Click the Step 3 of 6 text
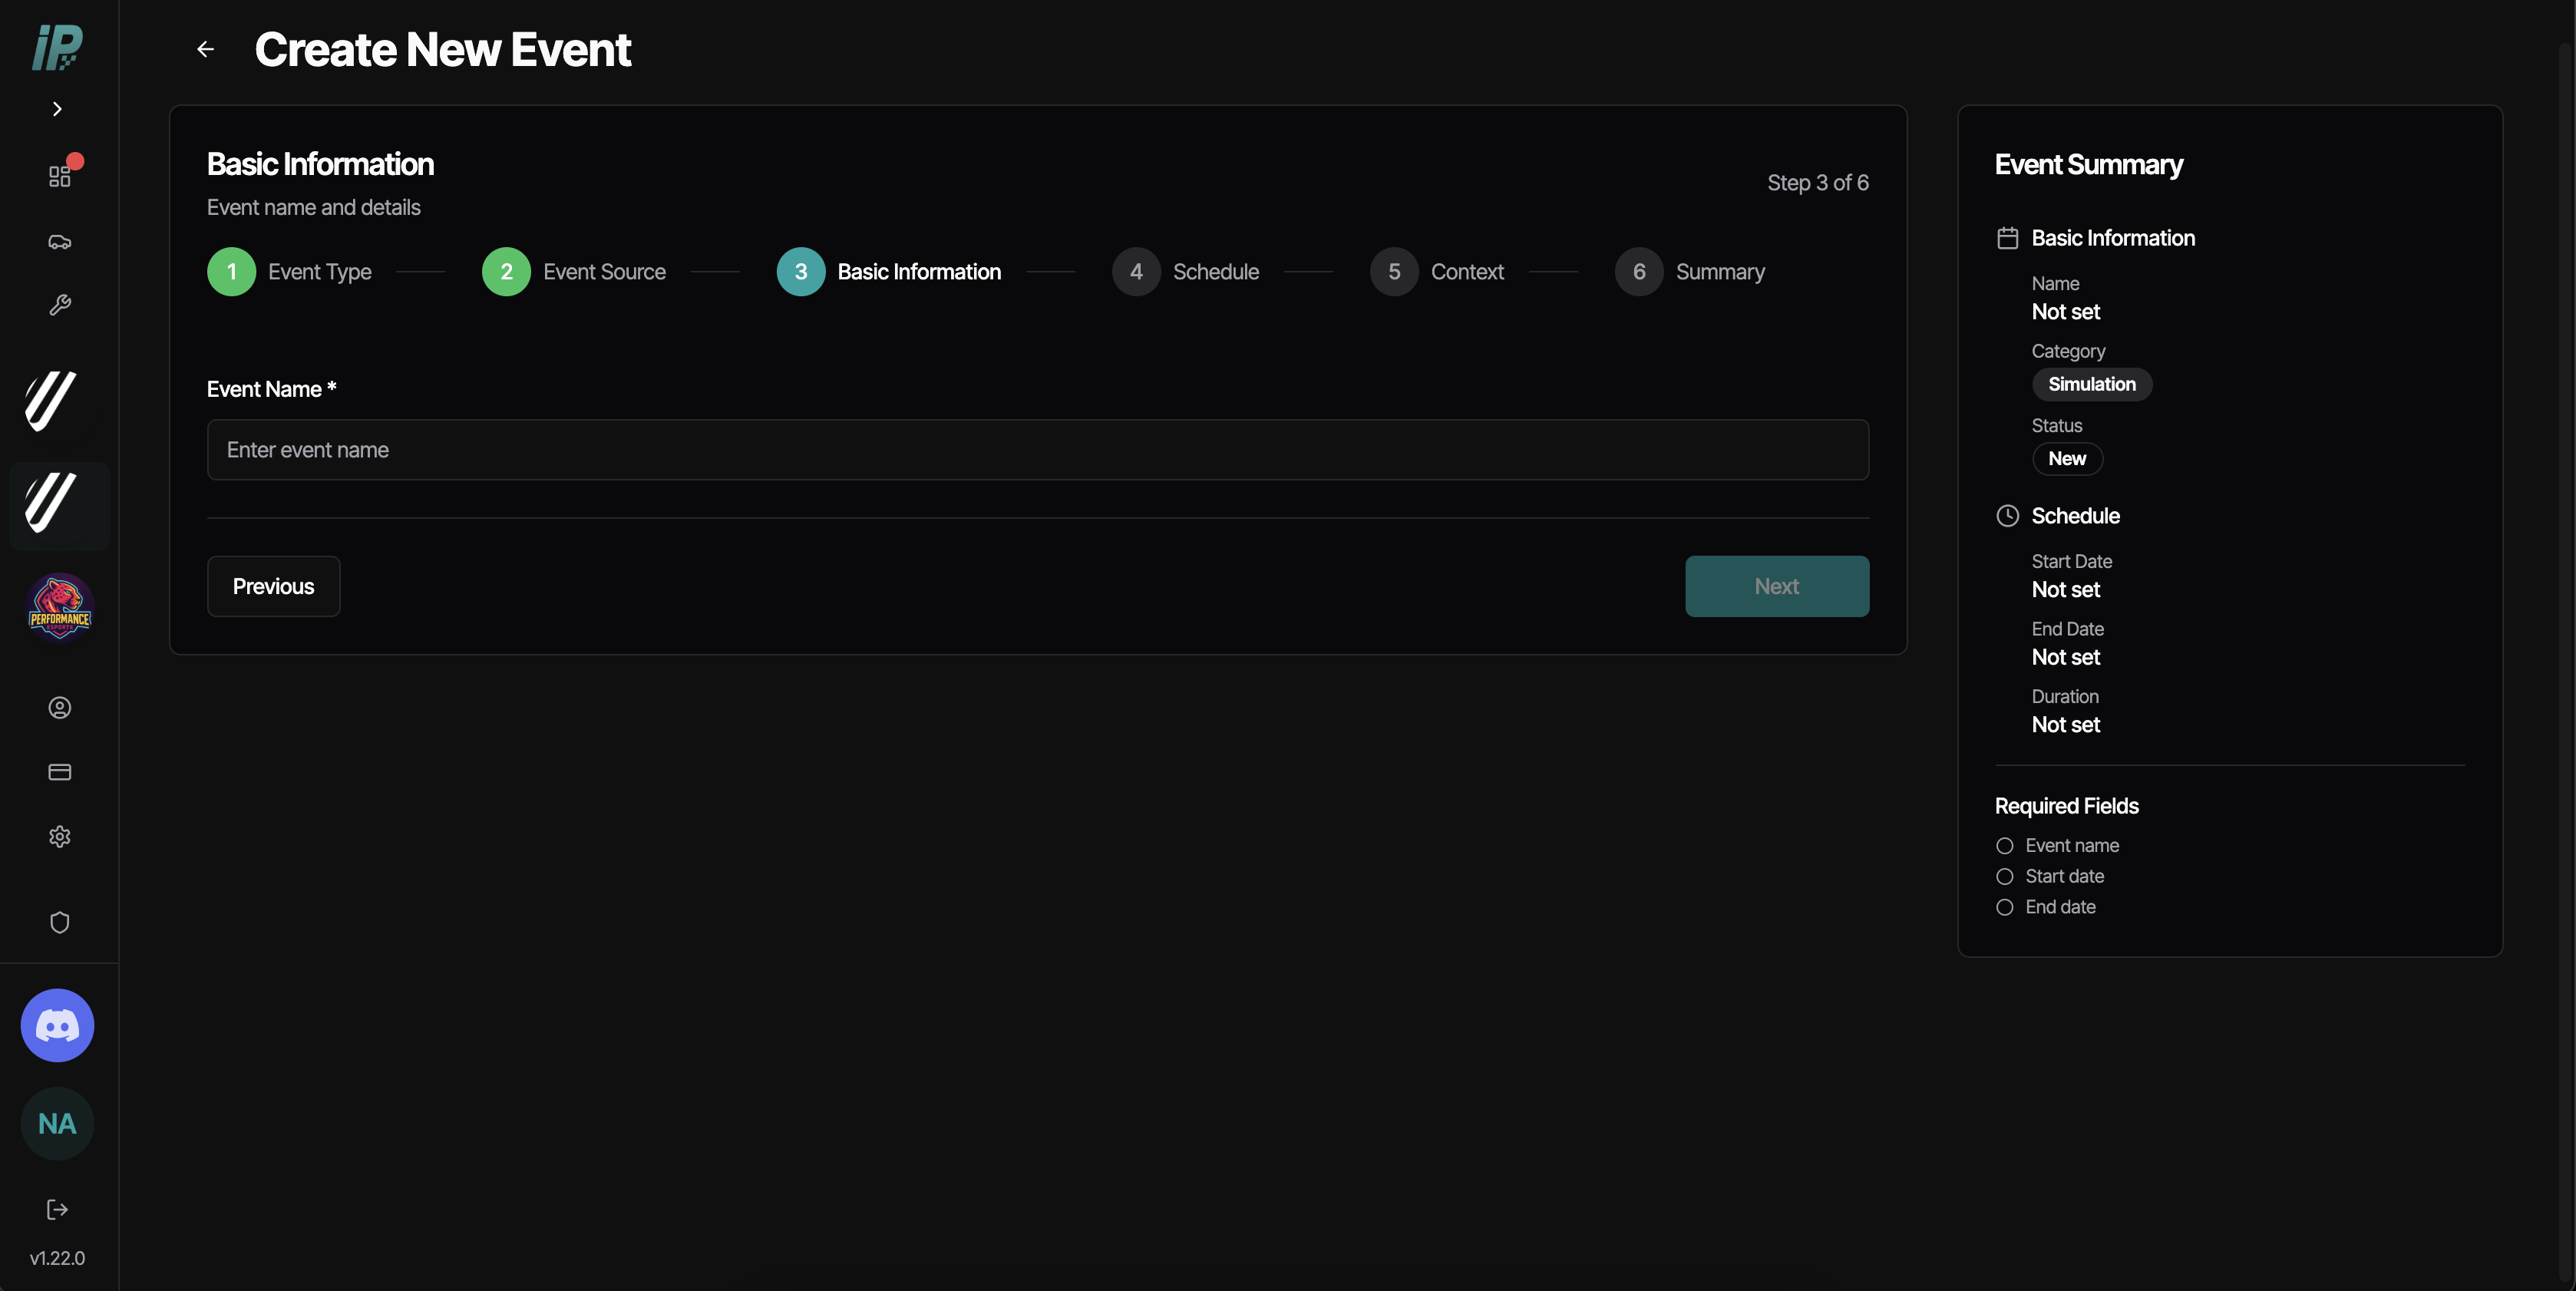The image size is (2576, 1291). tap(1818, 183)
